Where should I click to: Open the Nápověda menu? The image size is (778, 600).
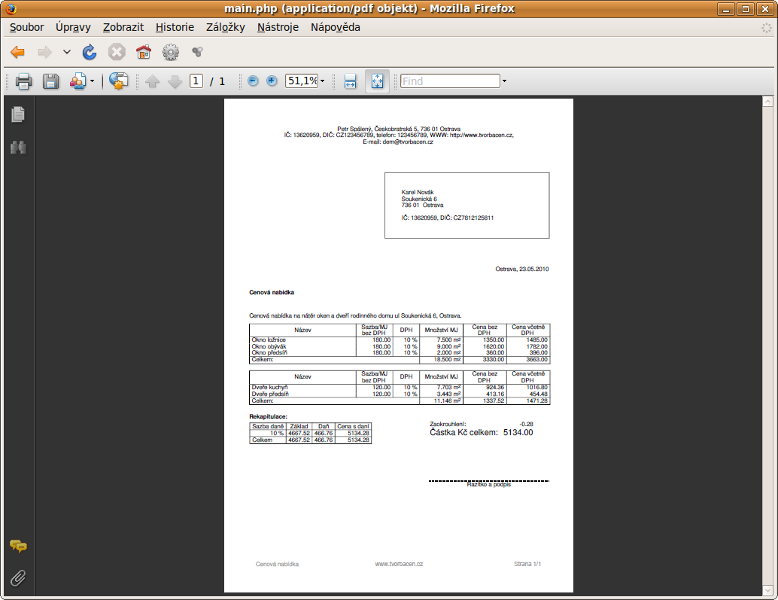(335, 27)
